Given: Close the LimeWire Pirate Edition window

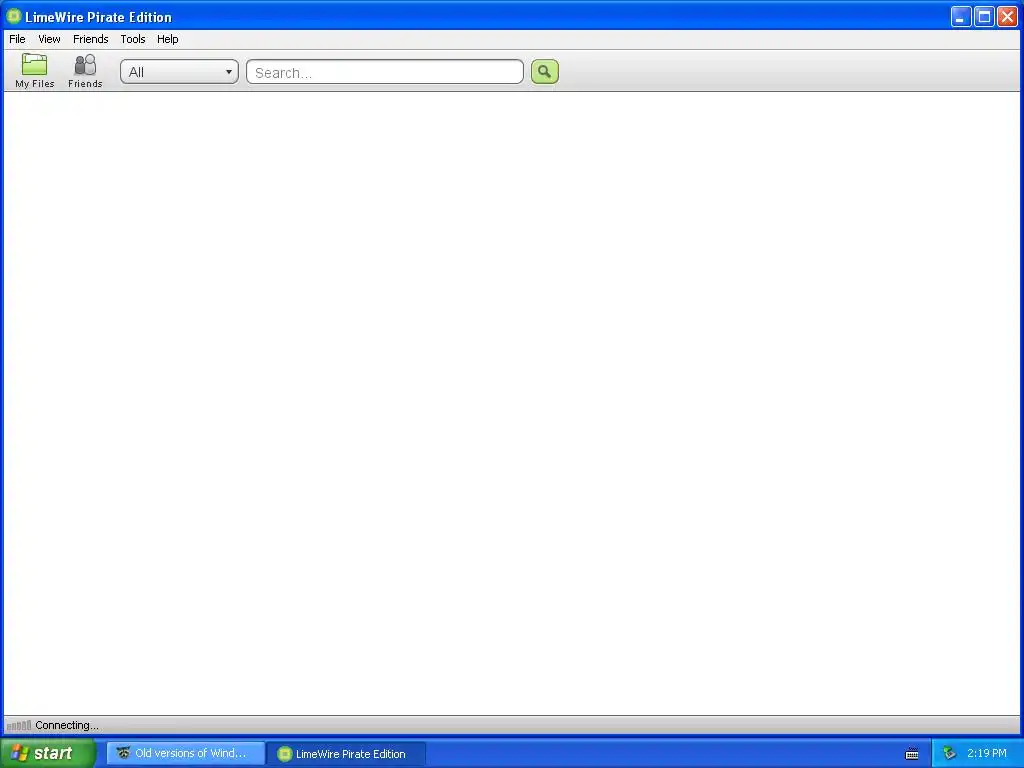Looking at the screenshot, I should tap(1008, 17).
